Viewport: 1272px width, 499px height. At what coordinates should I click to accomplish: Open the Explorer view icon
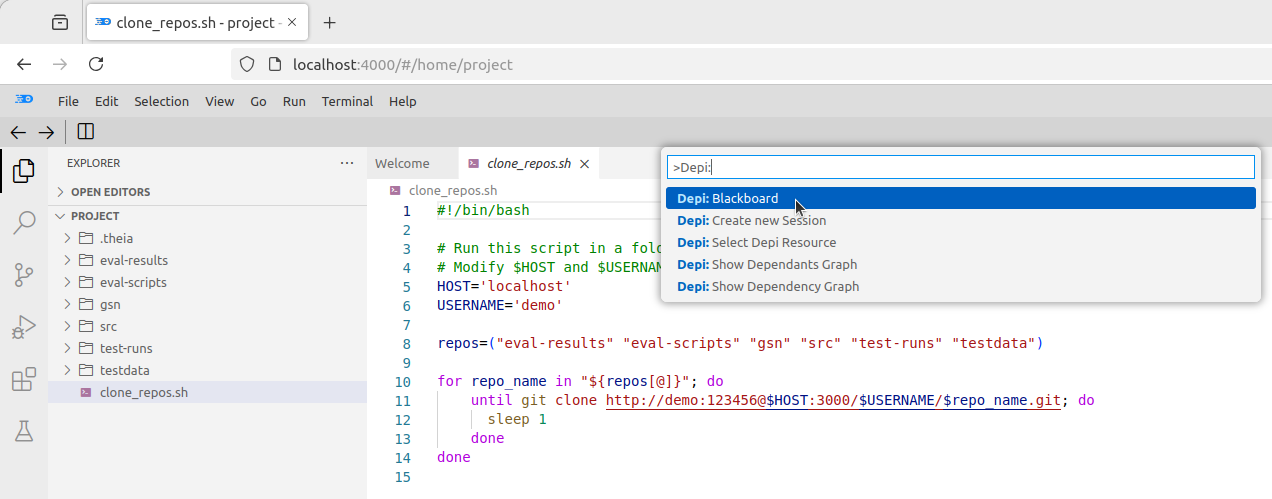(x=23, y=172)
